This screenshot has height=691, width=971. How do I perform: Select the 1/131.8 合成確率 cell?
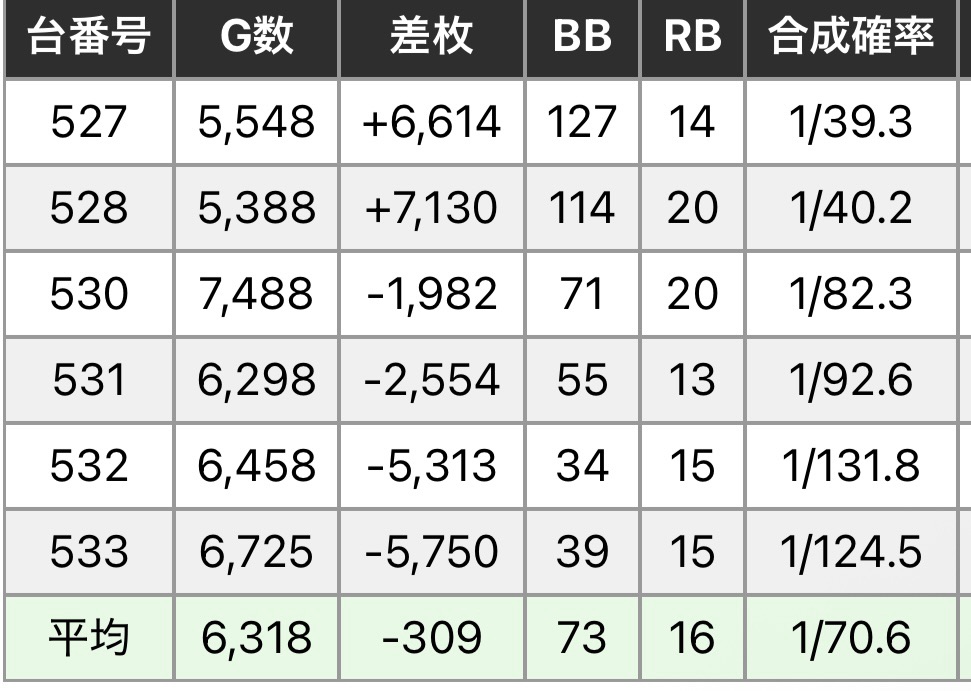(x=851, y=466)
